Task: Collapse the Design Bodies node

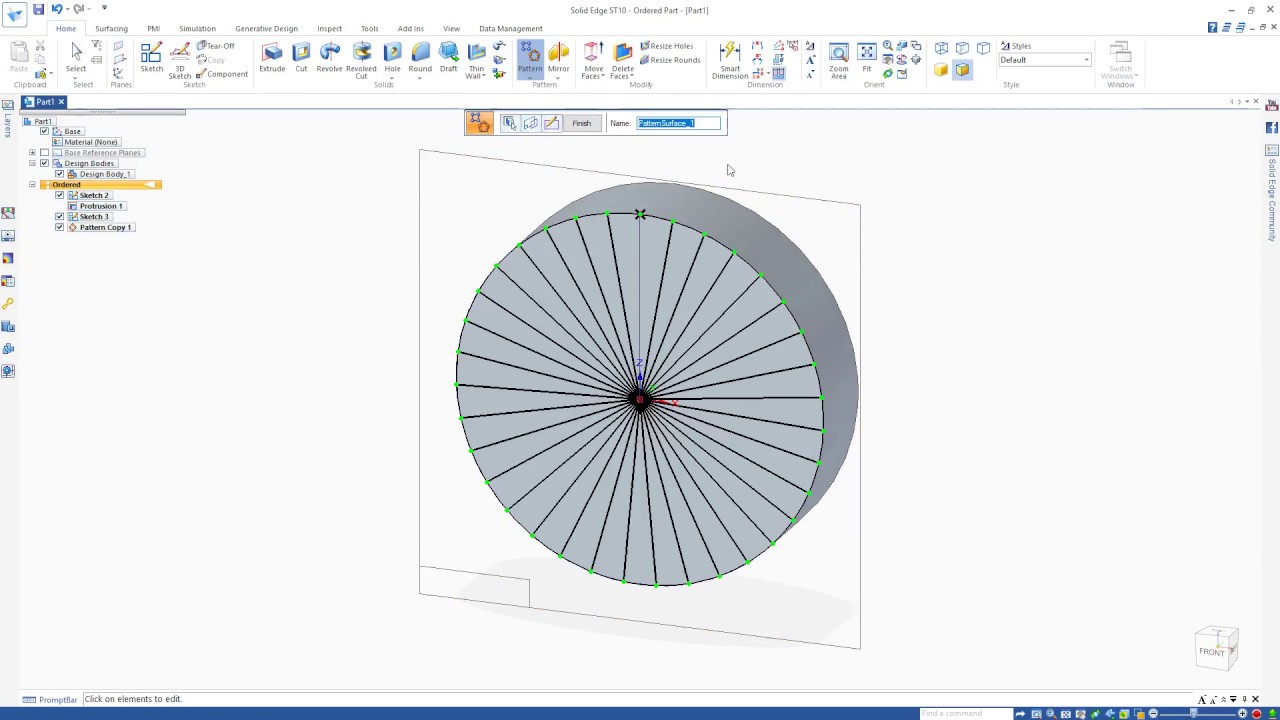Action: (x=32, y=163)
